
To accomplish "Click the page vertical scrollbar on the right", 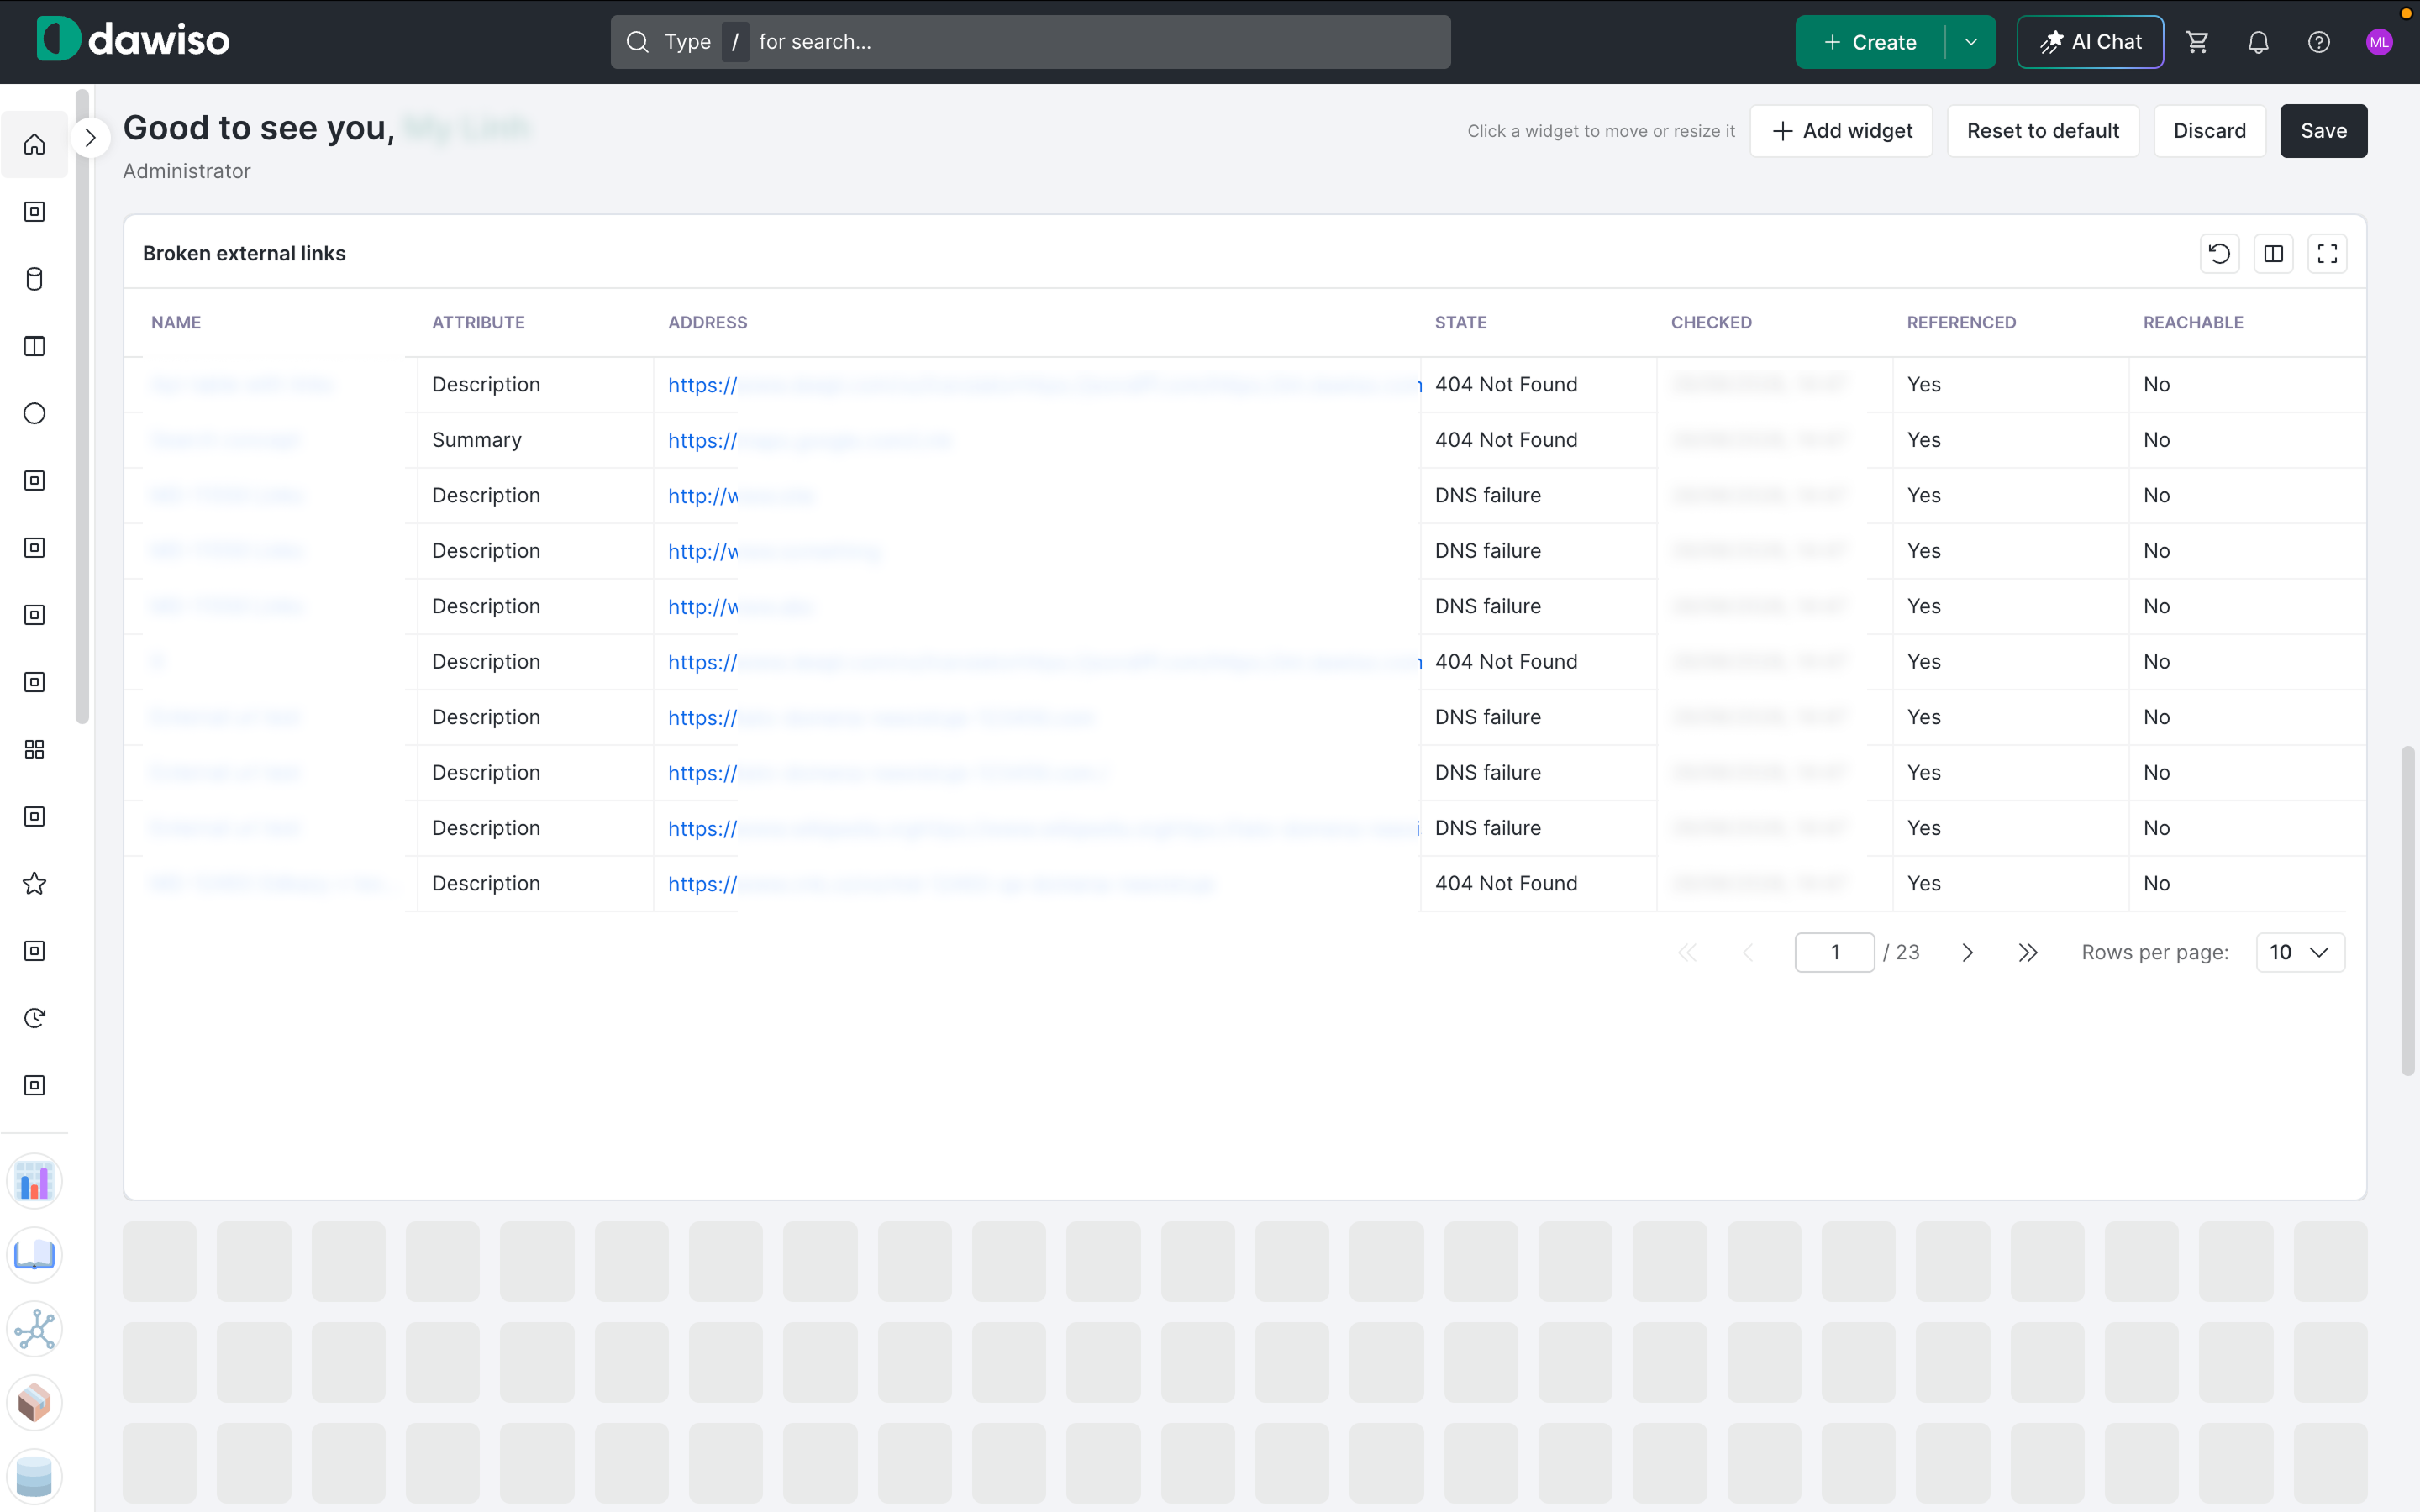I will point(2408,910).
